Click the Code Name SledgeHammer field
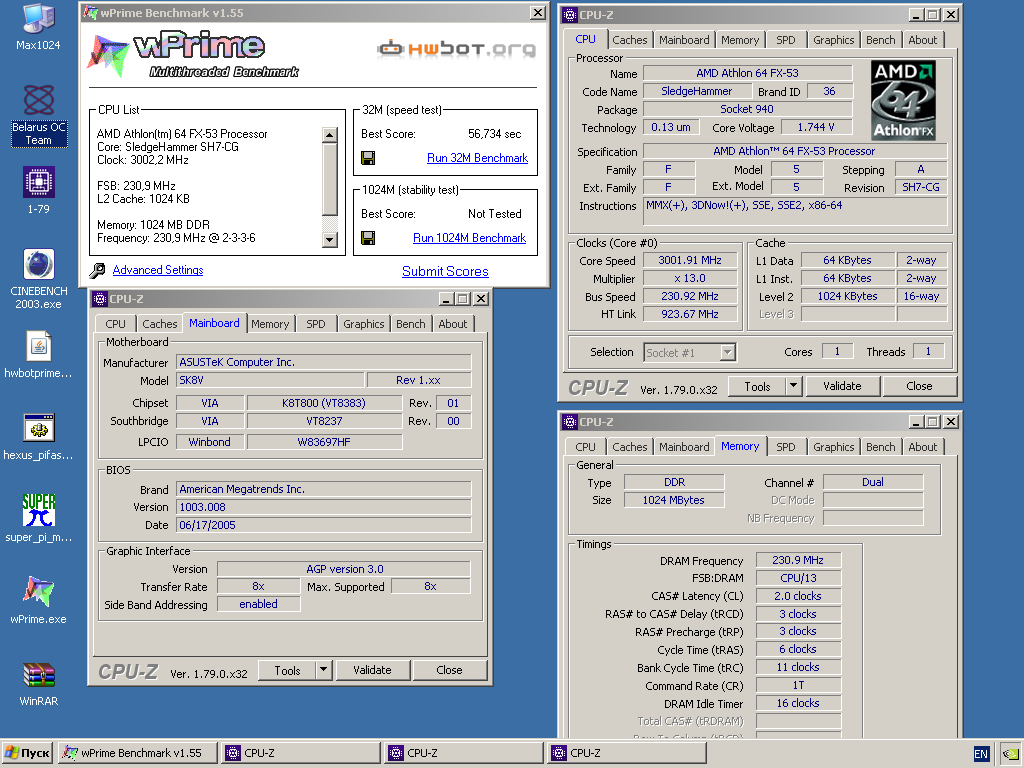1024x768 pixels. (697, 91)
